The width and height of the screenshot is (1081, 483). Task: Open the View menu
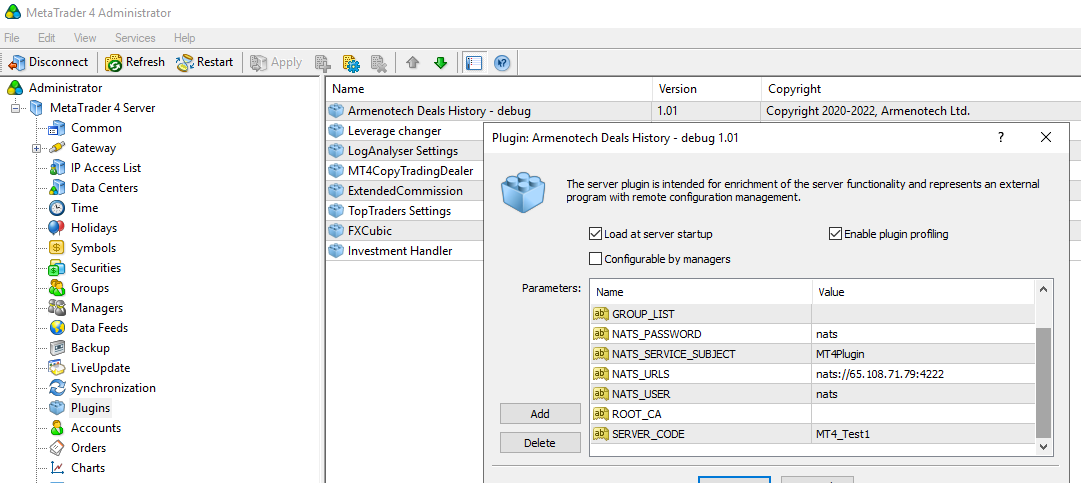pos(85,38)
